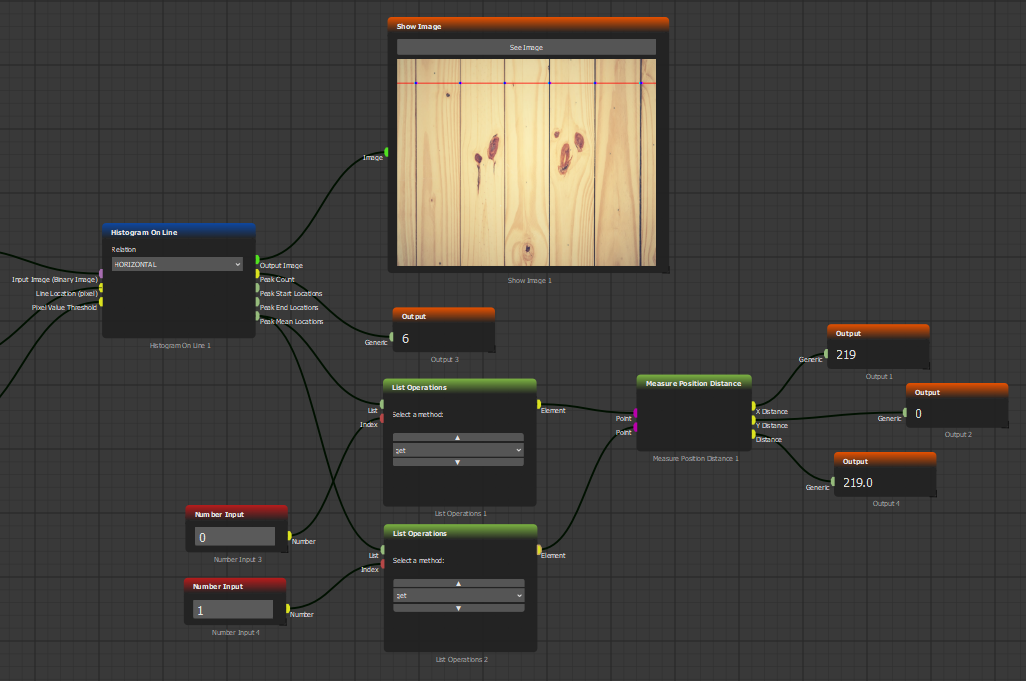Open the Relation dropdown showing HORIZONTAL
The image size is (1026, 681).
click(x=177, y=264)
